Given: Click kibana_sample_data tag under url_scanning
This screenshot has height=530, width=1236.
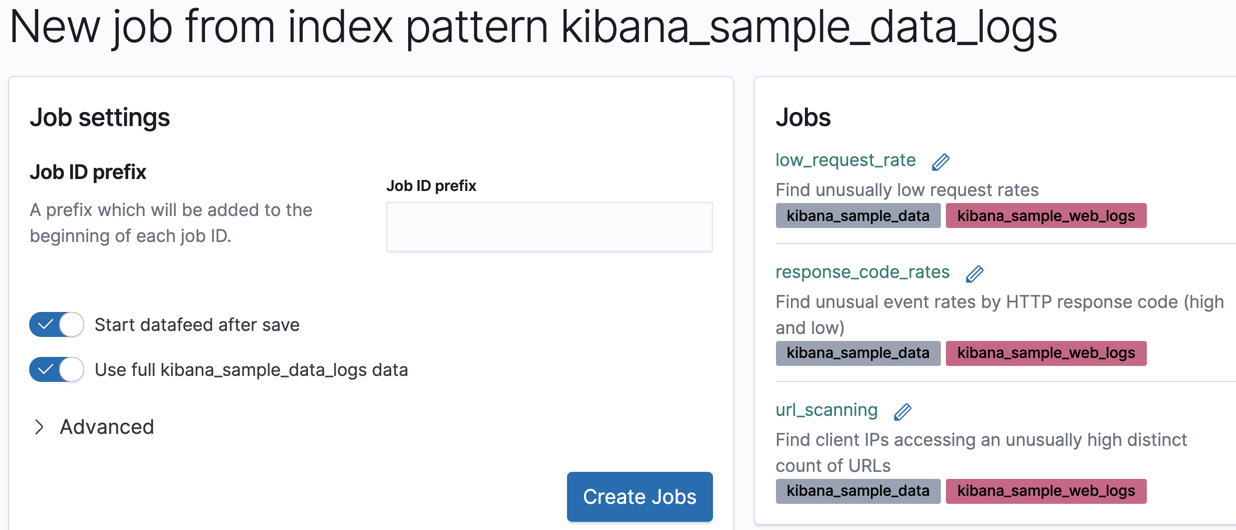Looking at the screenshot, I should click(x=857, y=491).
